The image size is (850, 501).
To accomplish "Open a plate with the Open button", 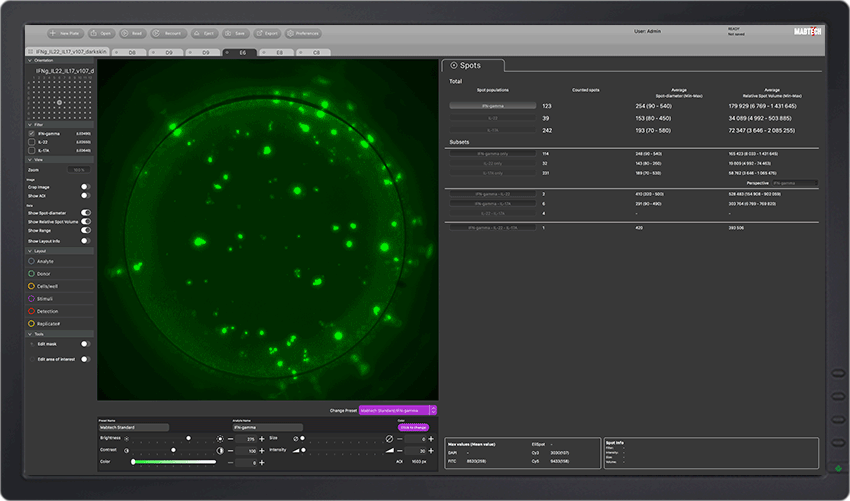I will [x=103, y=33].
